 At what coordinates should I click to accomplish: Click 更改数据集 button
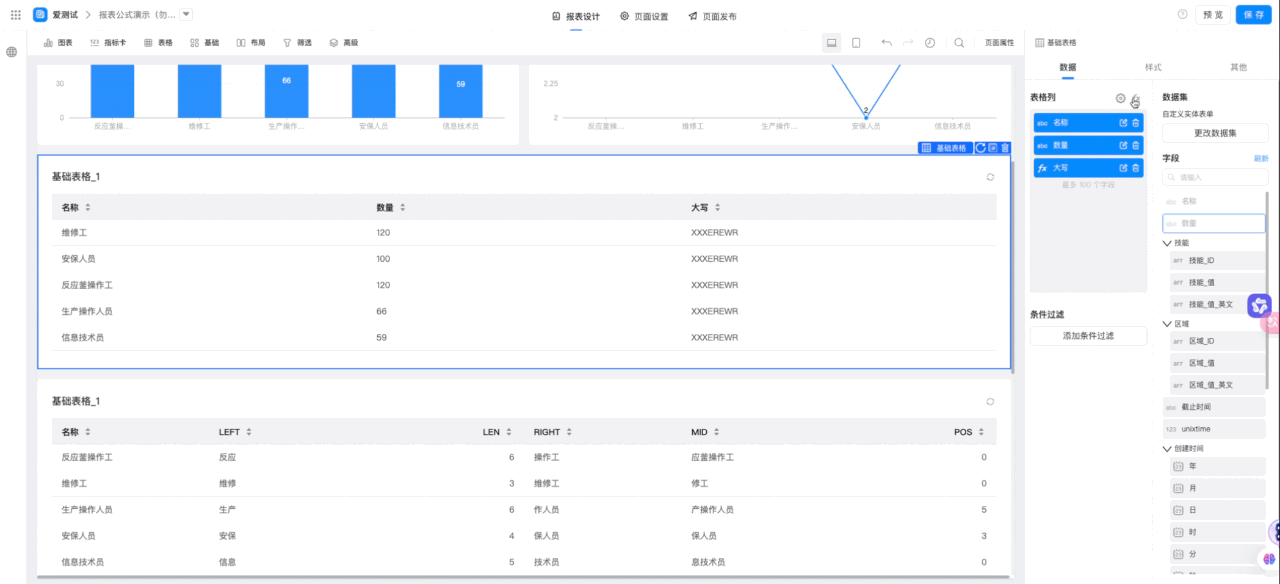pyautogui.click(x=1215, y=133)
